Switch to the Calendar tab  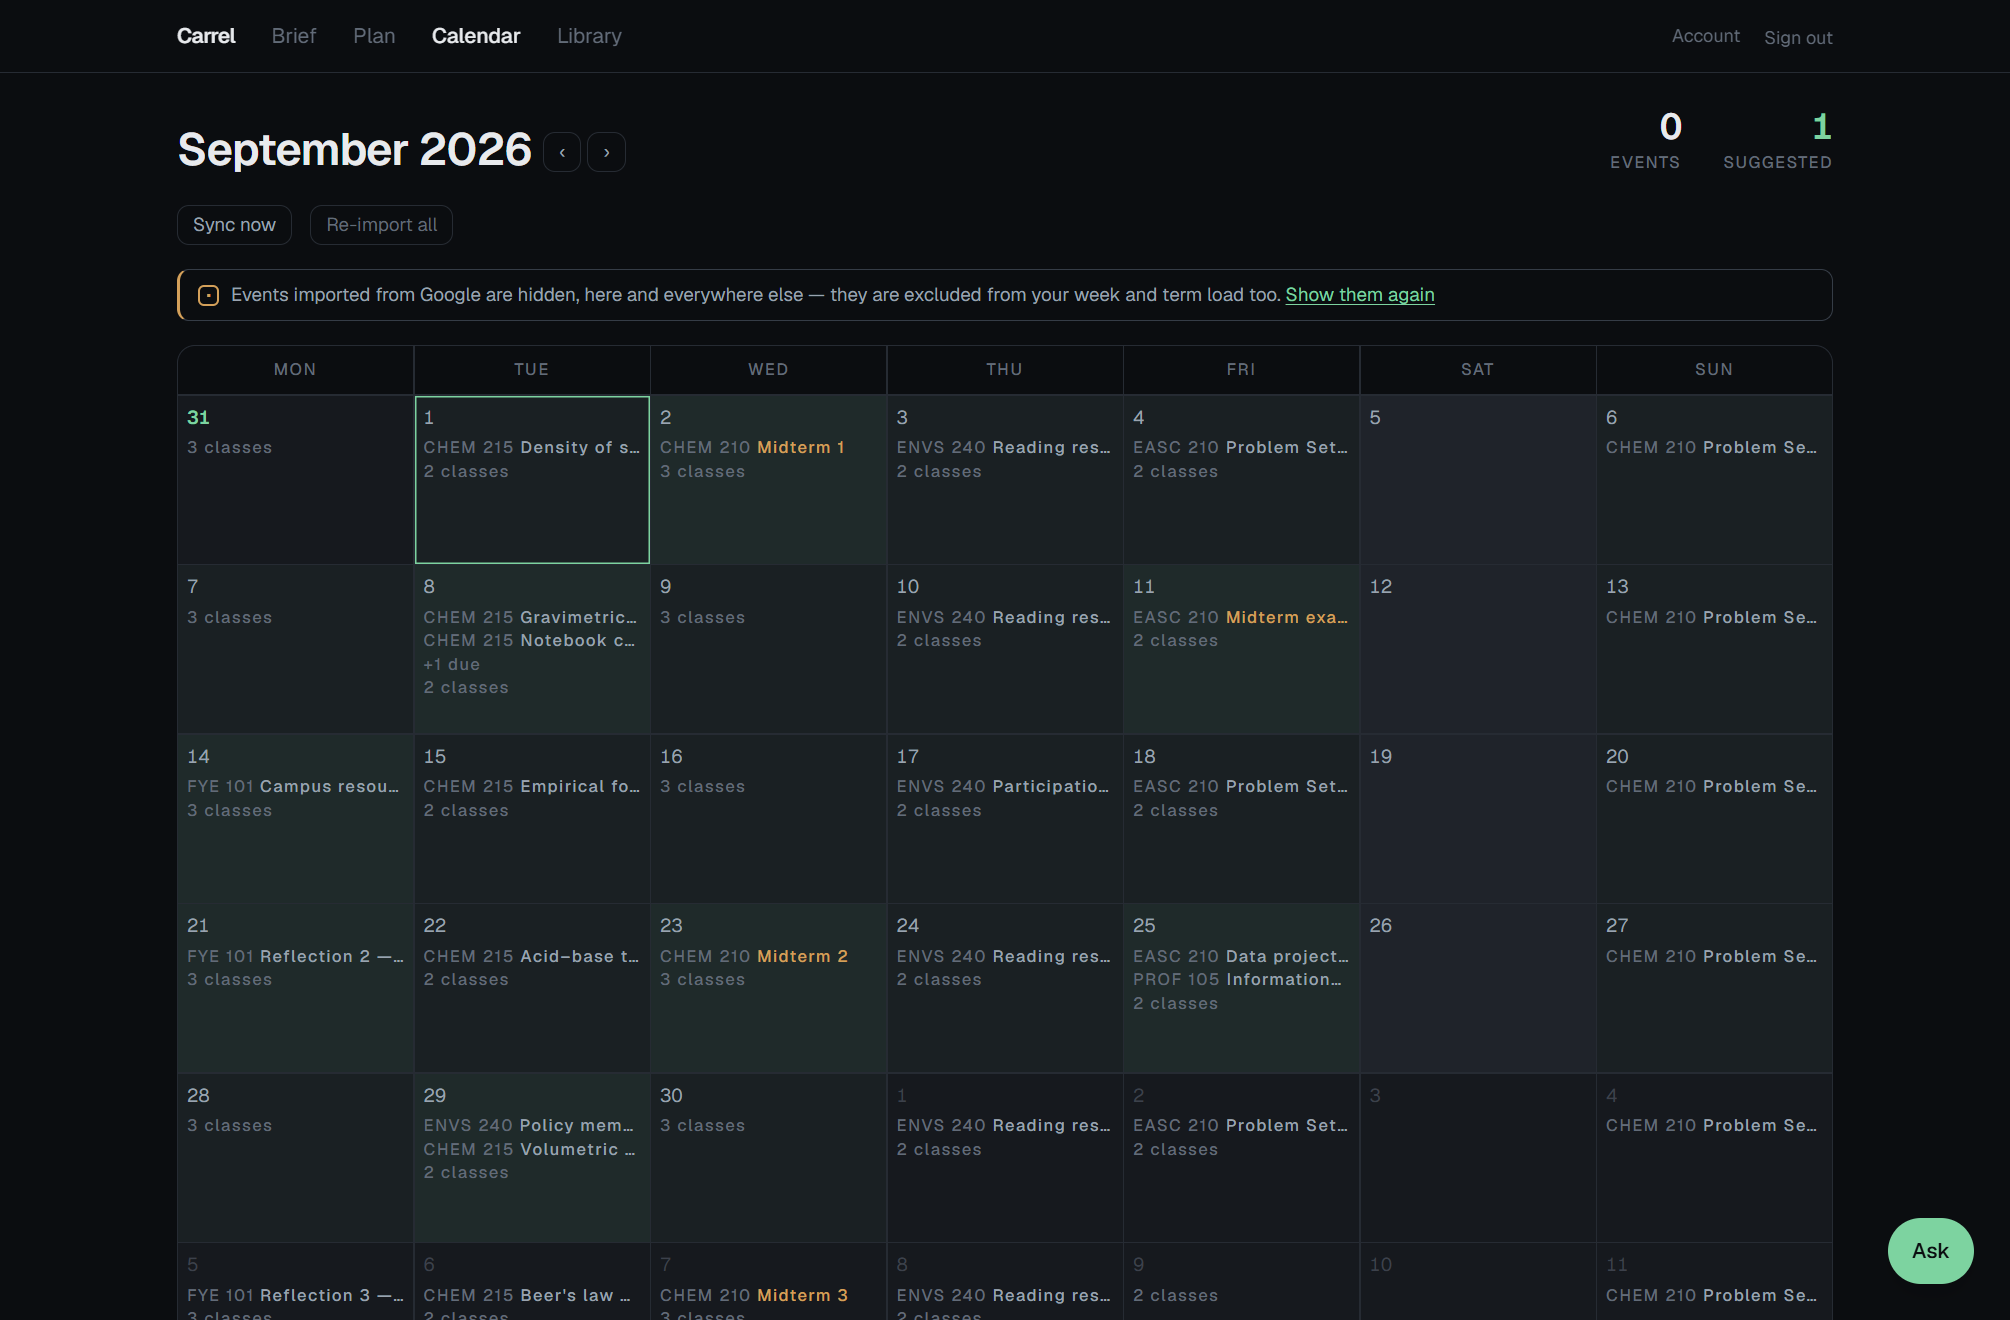(x=476, y=36)
